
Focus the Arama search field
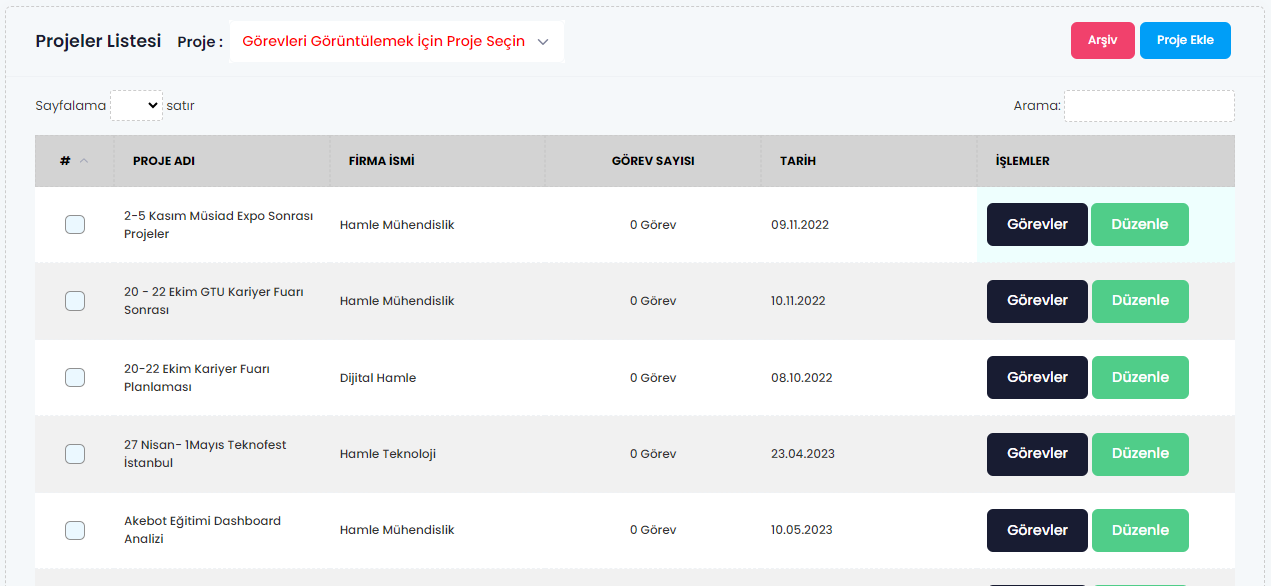pyautogui.click(x=1148, y=105)
